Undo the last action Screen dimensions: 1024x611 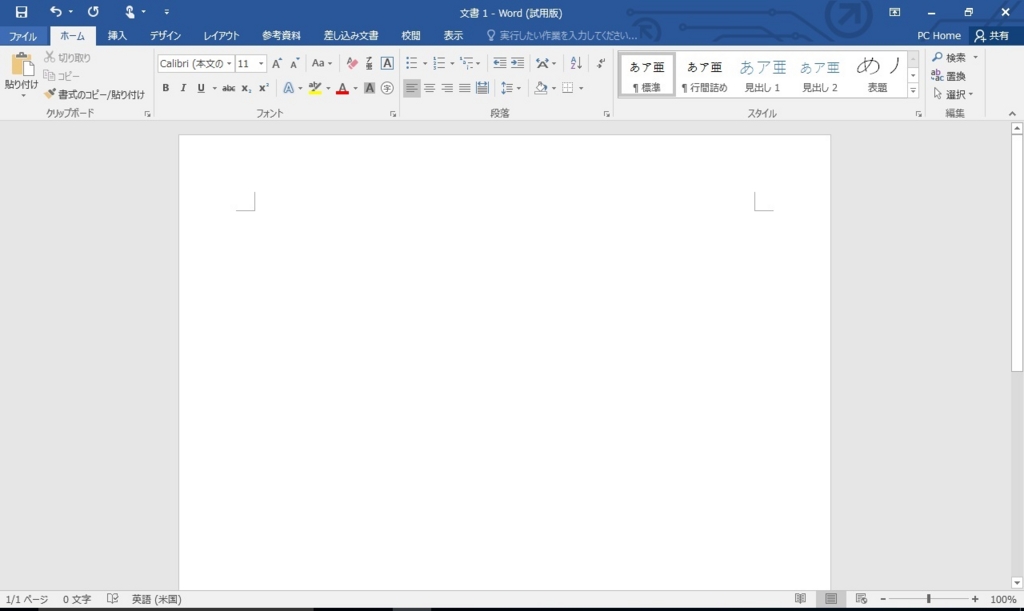[56, 12]
